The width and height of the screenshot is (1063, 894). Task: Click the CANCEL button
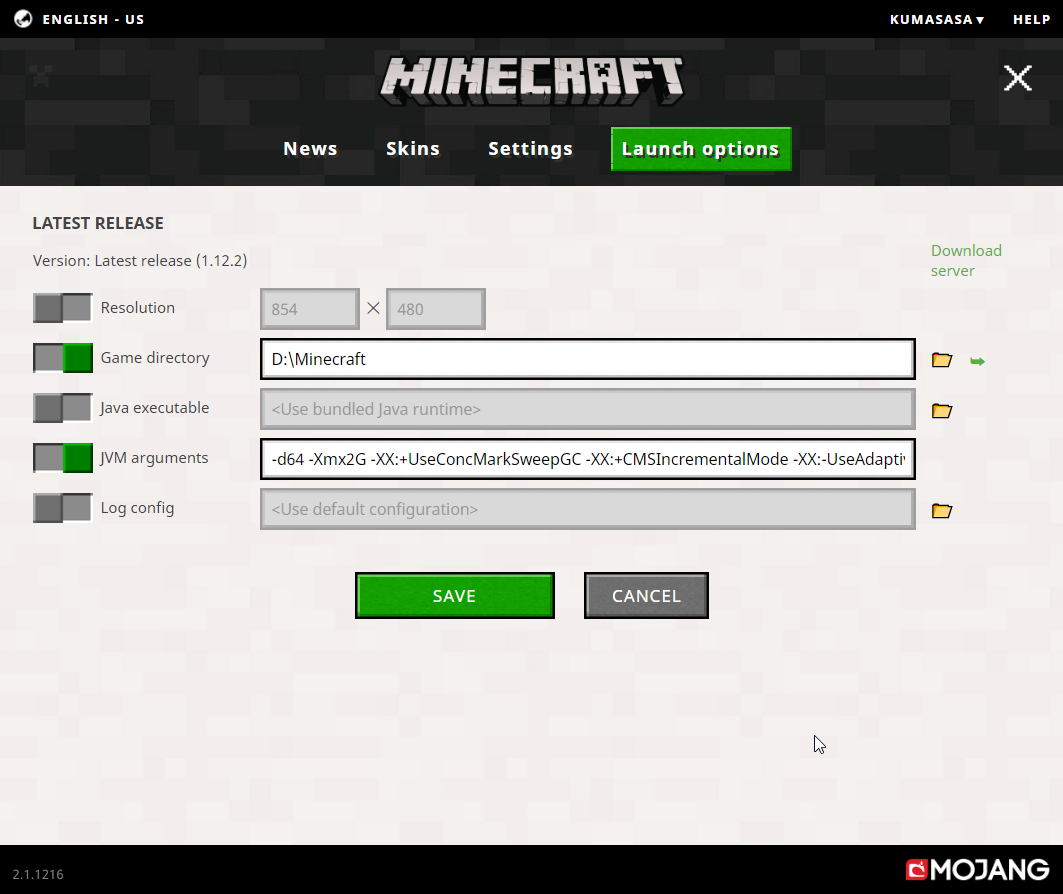646,596
